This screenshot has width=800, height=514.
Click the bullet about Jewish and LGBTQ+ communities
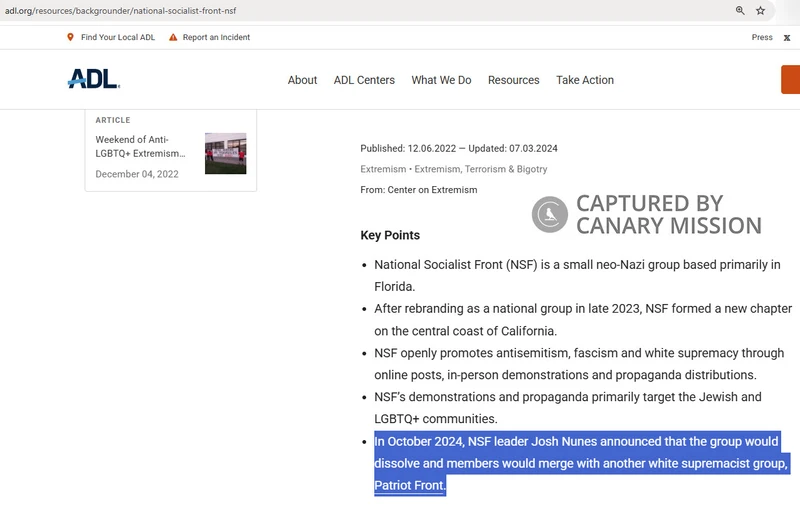point(567,408)
